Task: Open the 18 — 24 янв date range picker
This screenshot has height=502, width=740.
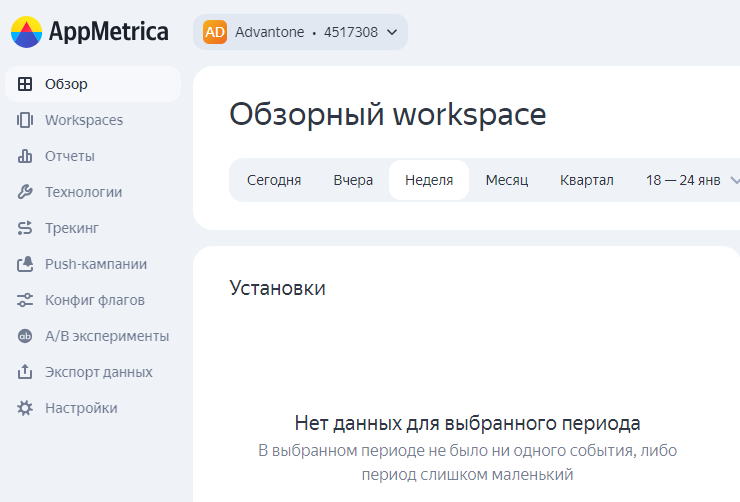Action: 692,180
